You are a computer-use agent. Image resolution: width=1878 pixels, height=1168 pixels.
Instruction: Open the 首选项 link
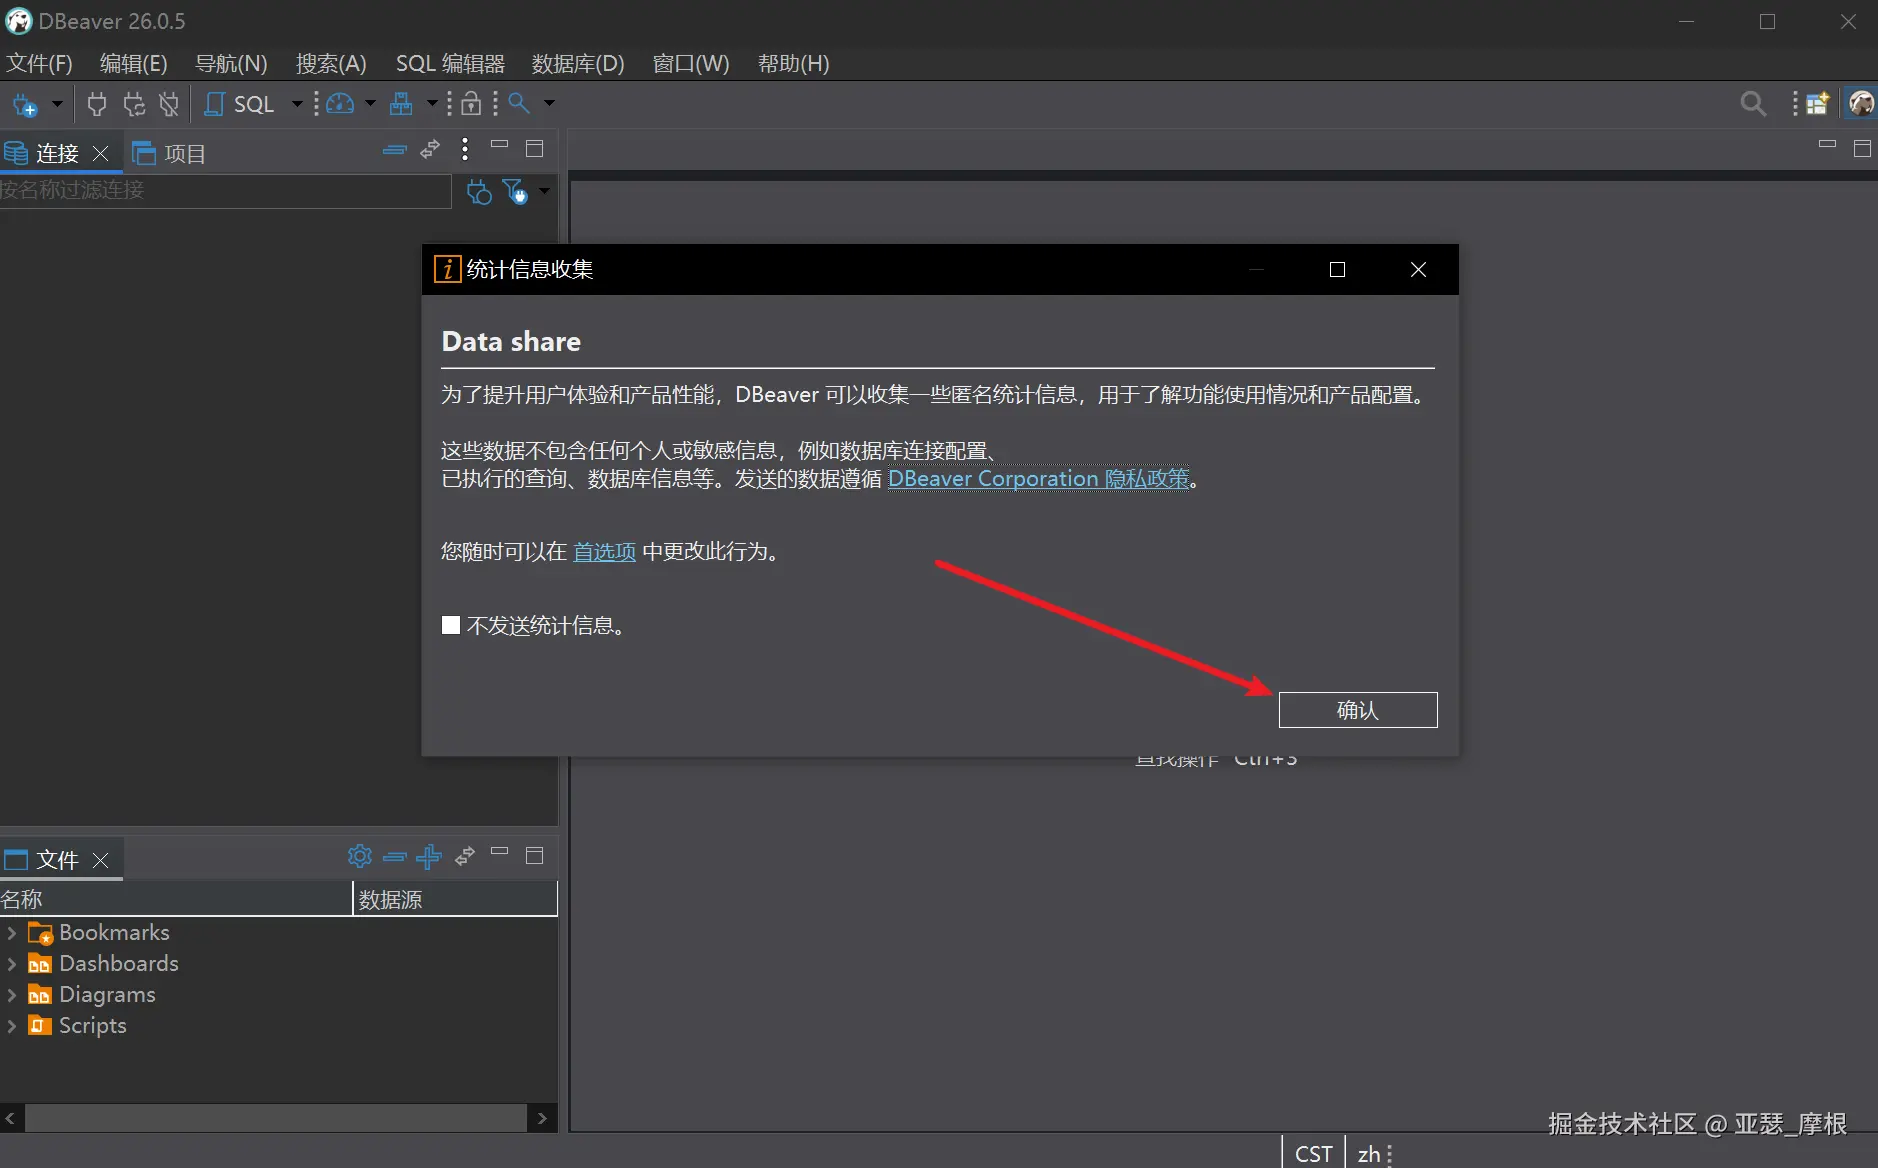[604, 552]
